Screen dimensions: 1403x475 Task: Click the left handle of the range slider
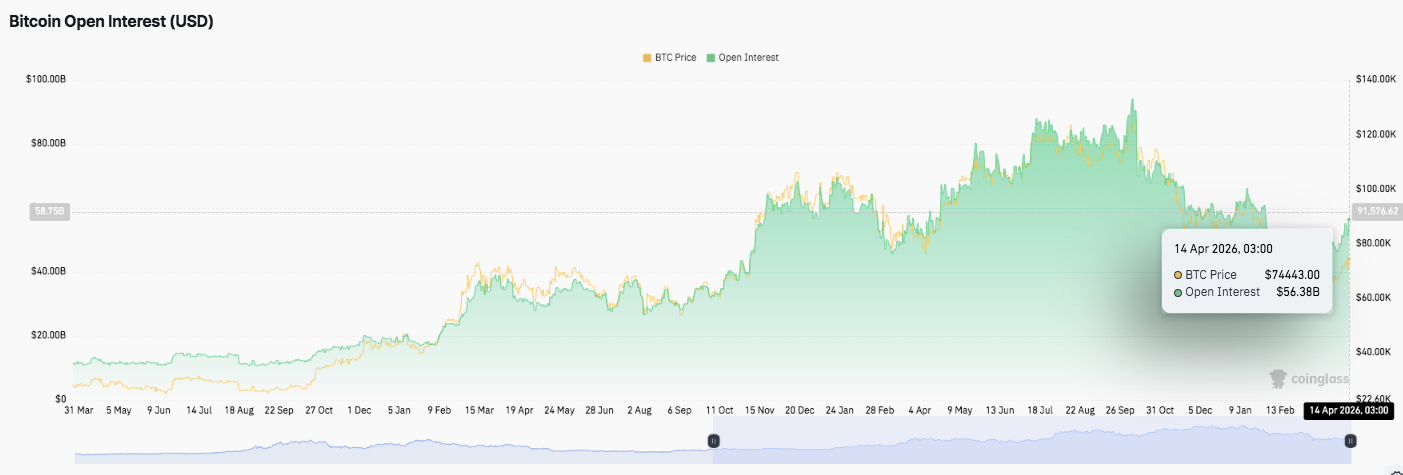tap(714, 440)
